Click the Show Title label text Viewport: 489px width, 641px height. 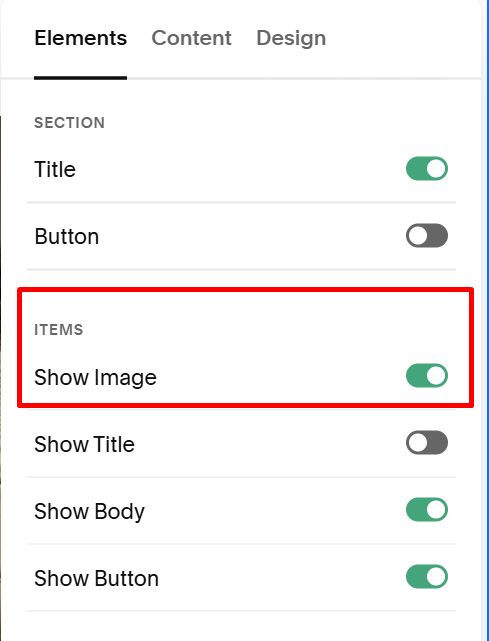(84, 444)
